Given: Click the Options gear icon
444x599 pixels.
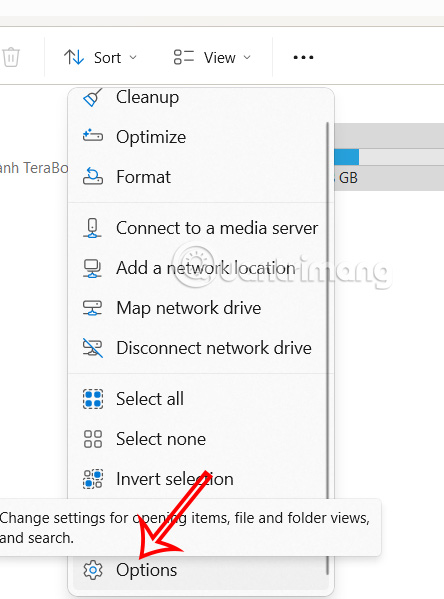Looking at the screenshot, I should pyautogui.click(x=92, y=570).
